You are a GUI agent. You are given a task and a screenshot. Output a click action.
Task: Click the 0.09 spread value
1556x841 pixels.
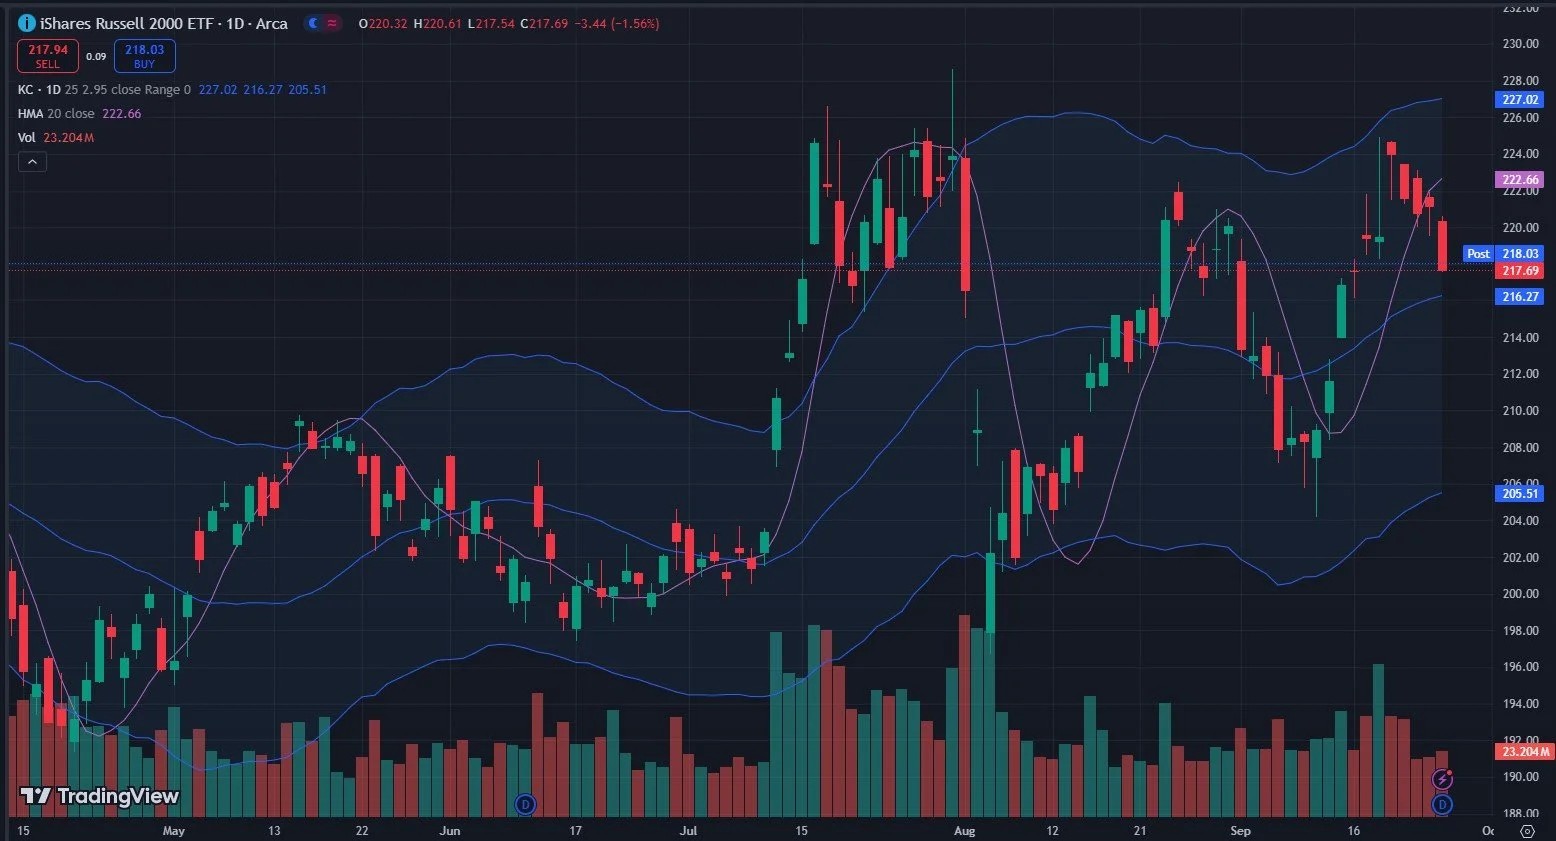(96, 56)
